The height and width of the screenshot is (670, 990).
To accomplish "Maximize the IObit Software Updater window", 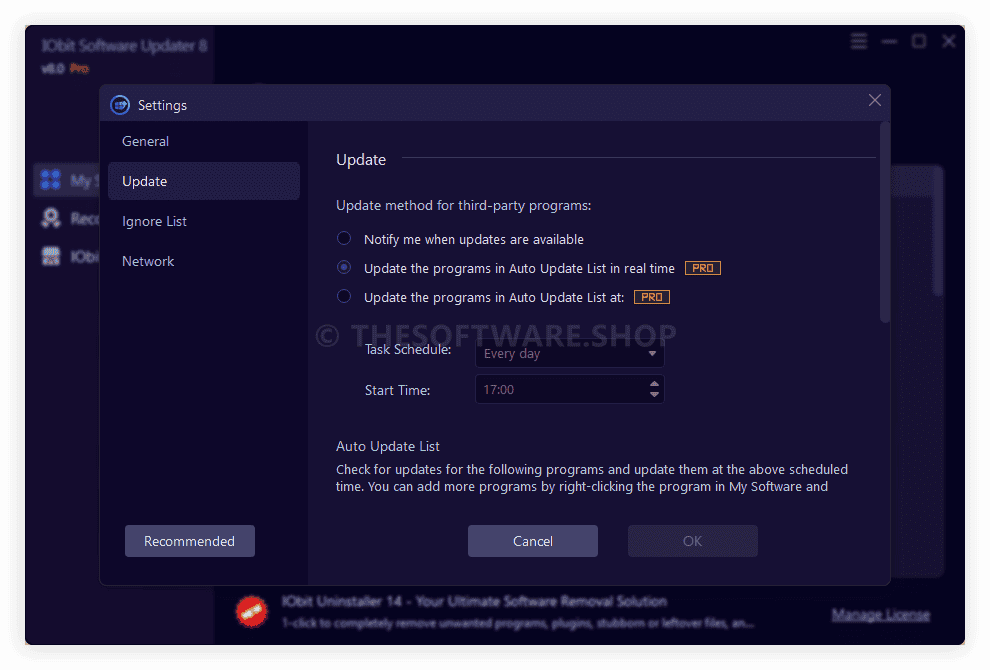I will click(919, 42).
